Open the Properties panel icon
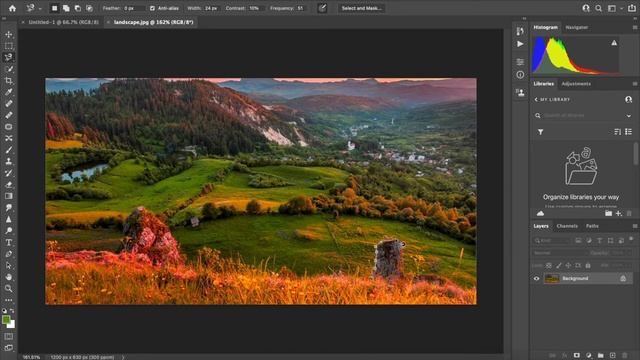Screen dimensions: 640x360 (520, 62)
